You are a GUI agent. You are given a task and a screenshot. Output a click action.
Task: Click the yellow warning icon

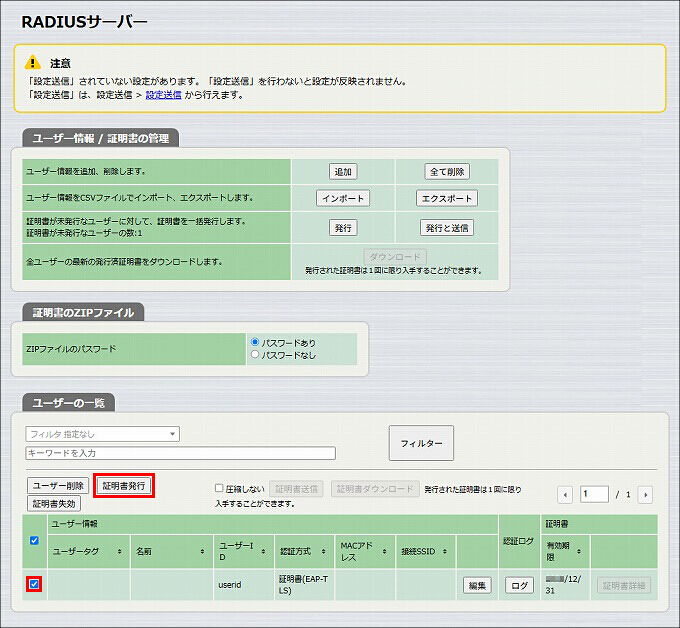33,62
